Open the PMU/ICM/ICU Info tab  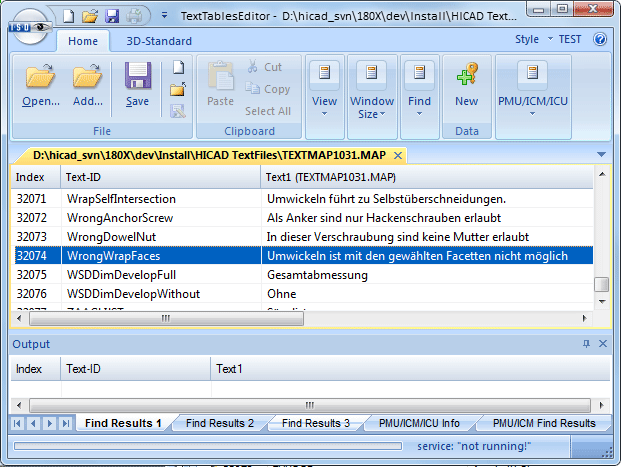(x=419, y=423)
